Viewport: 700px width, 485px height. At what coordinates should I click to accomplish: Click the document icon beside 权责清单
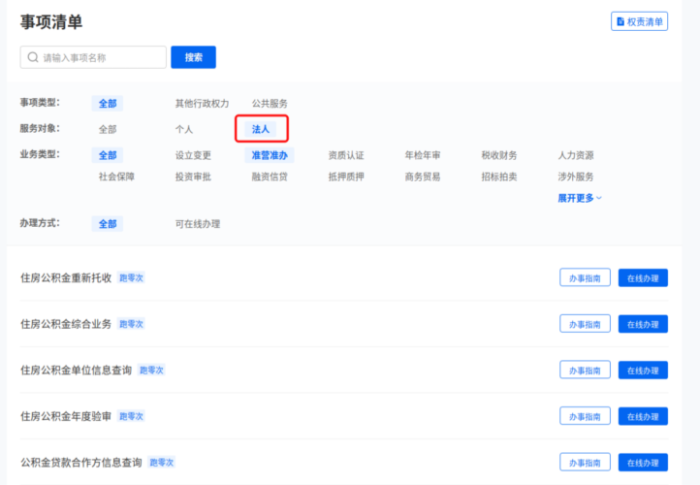pyautogui.click(x=620, y=21)
